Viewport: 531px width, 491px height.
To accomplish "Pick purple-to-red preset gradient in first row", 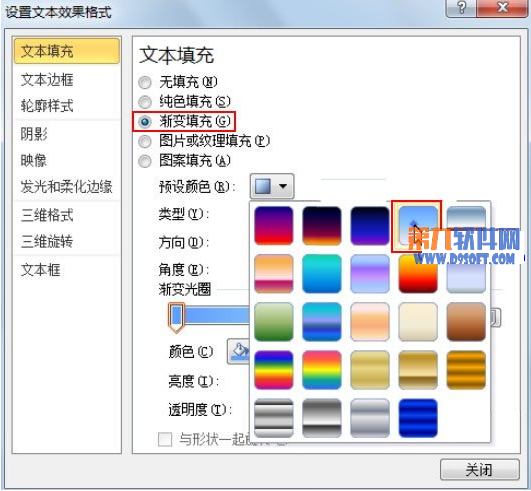I will pyautogui.click(x=274, y=226).
